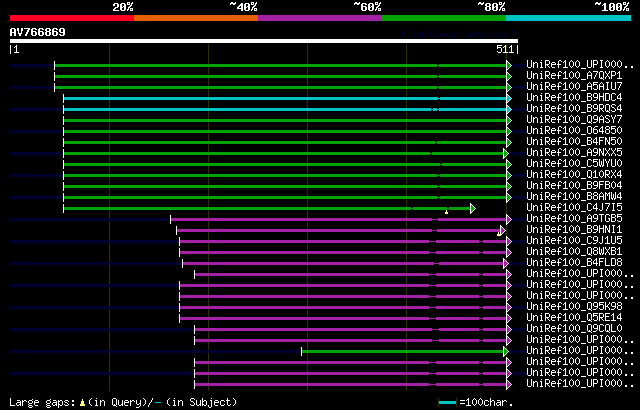The height and width of the screenshot is (410, 640).
Task: Click the green alignment bar for Q9ASY7
Action: (x=285, y=120)
